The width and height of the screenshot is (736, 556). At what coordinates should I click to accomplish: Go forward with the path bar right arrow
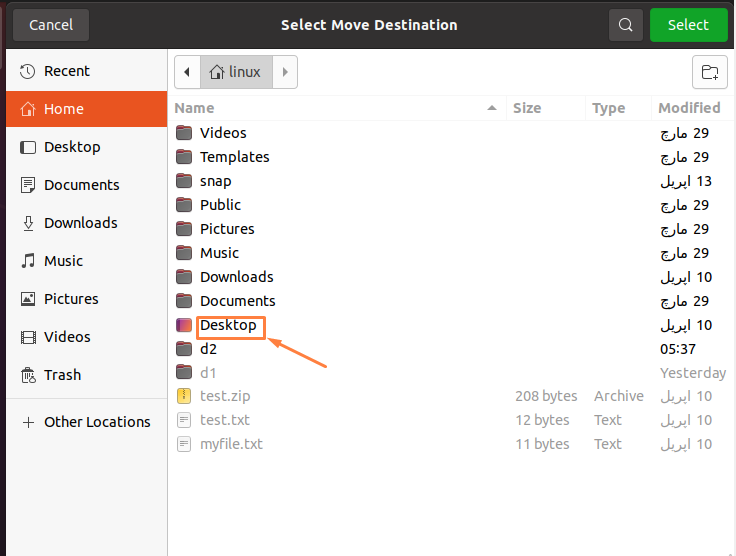[x=285, y=72]
